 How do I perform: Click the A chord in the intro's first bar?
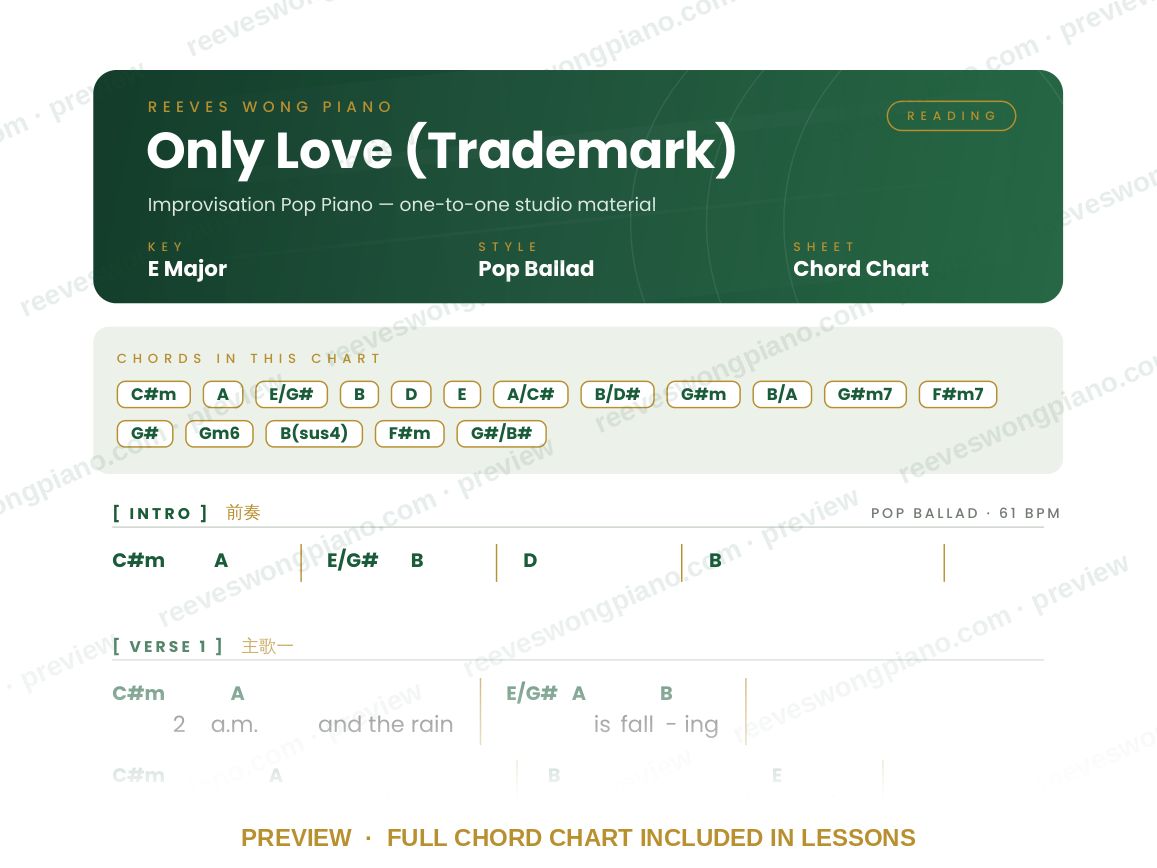(x=221, y=560)
